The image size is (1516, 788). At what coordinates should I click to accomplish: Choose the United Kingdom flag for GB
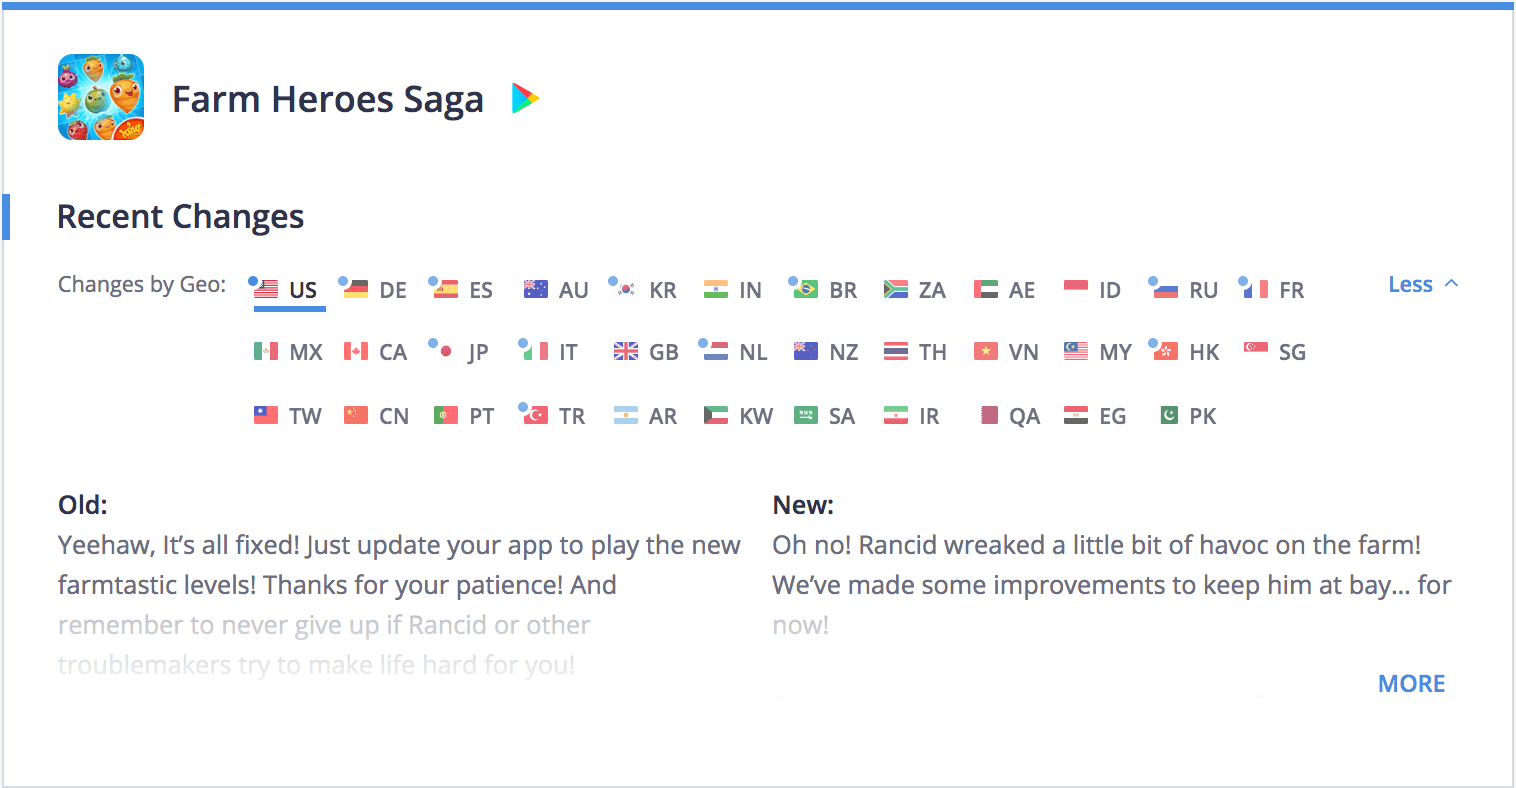(x=626, y=352)
